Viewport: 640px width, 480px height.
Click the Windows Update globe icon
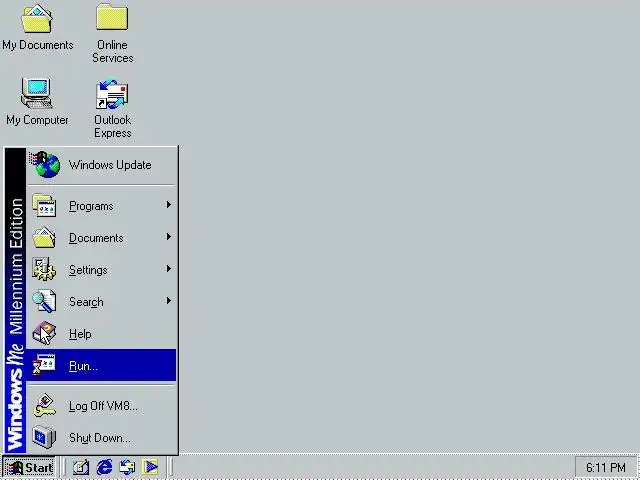coord(45,164)
